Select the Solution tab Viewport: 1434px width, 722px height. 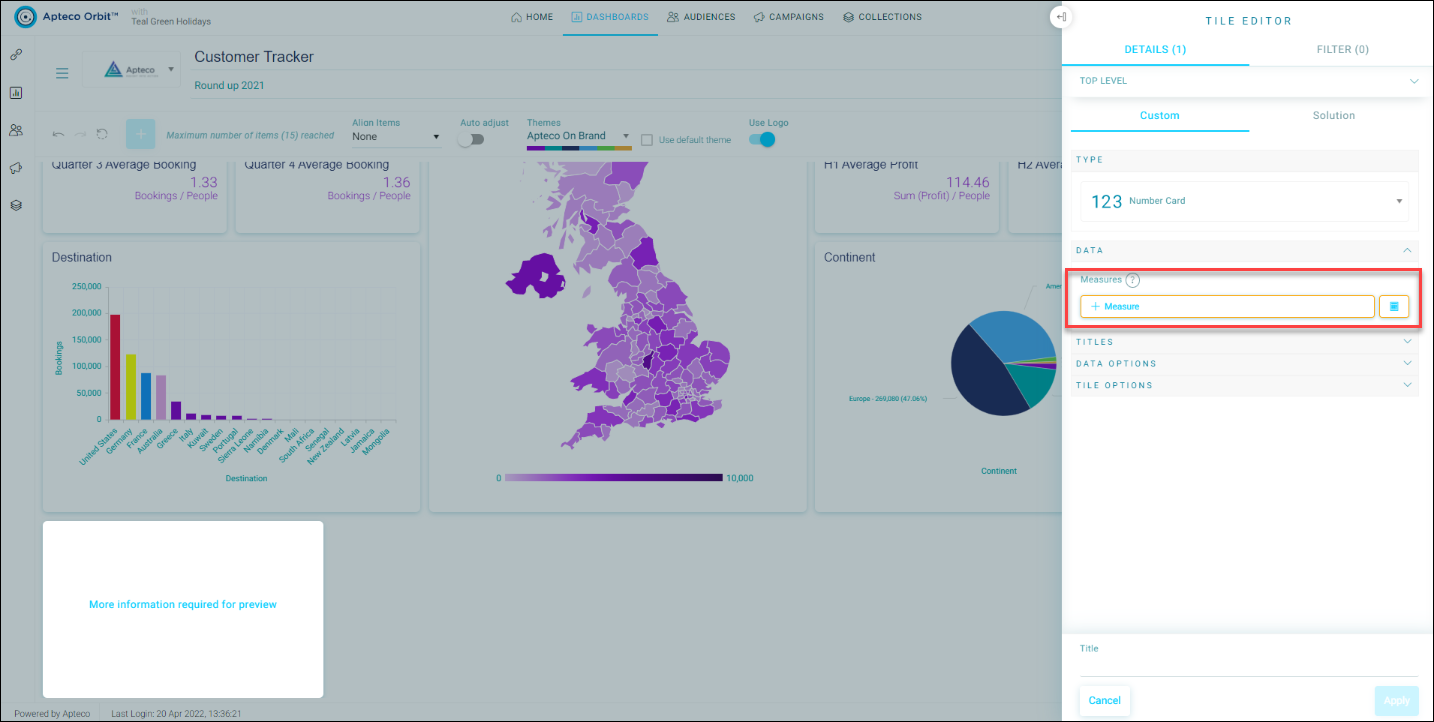[1334, 116]
